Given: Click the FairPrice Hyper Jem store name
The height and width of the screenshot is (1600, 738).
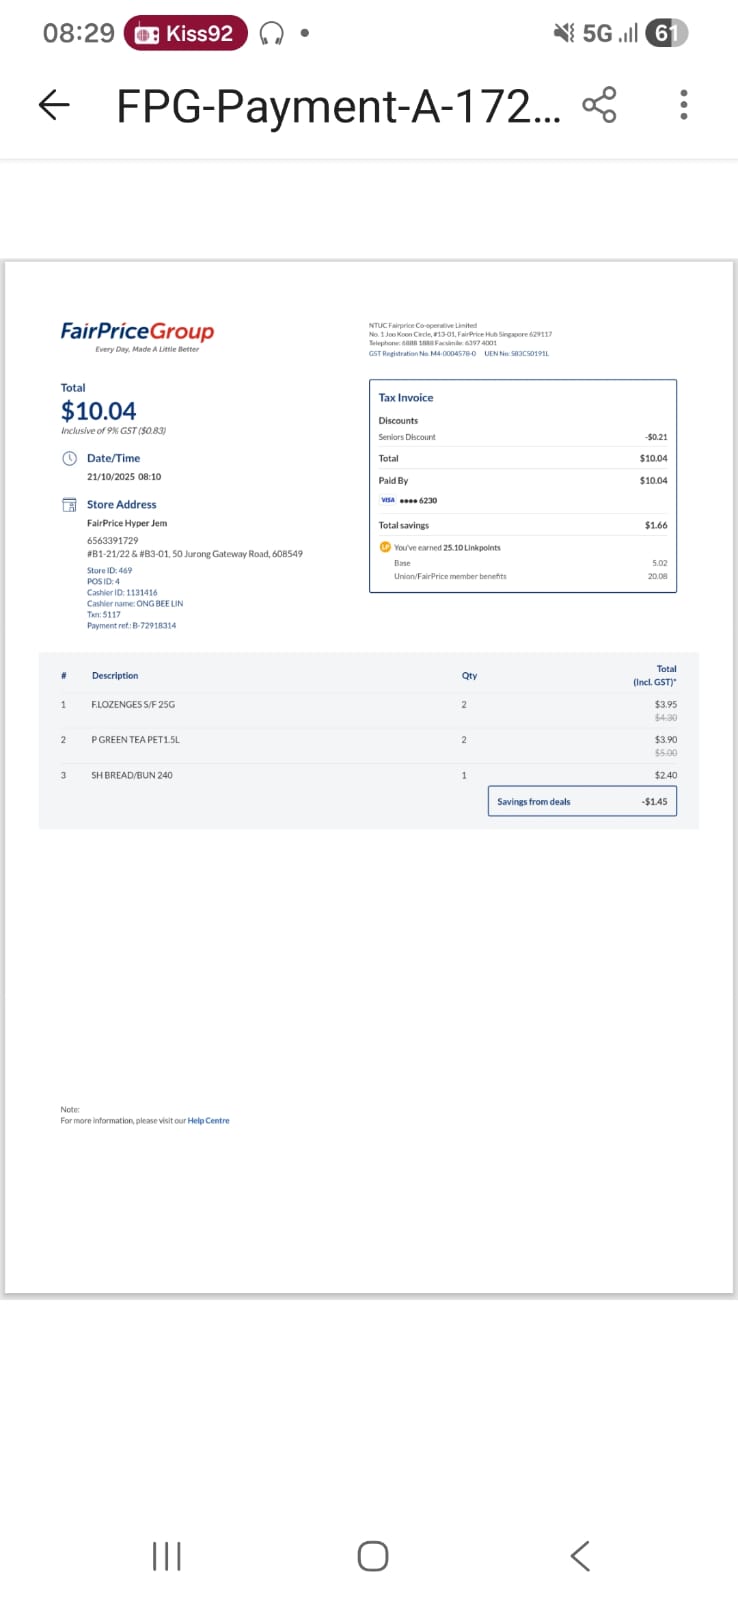Looking at the screenshot, I should (x=127, y=523).
